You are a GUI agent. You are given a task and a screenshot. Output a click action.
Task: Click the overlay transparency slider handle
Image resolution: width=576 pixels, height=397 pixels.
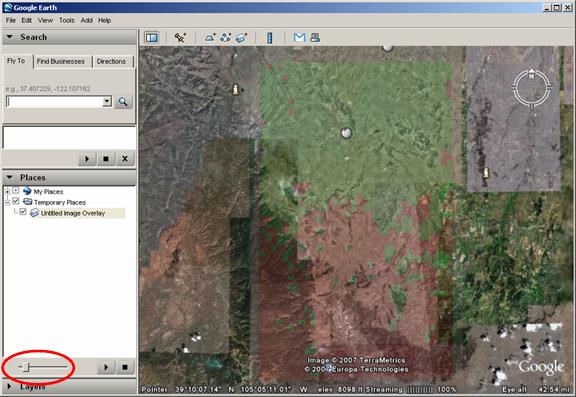click(26, 367)
